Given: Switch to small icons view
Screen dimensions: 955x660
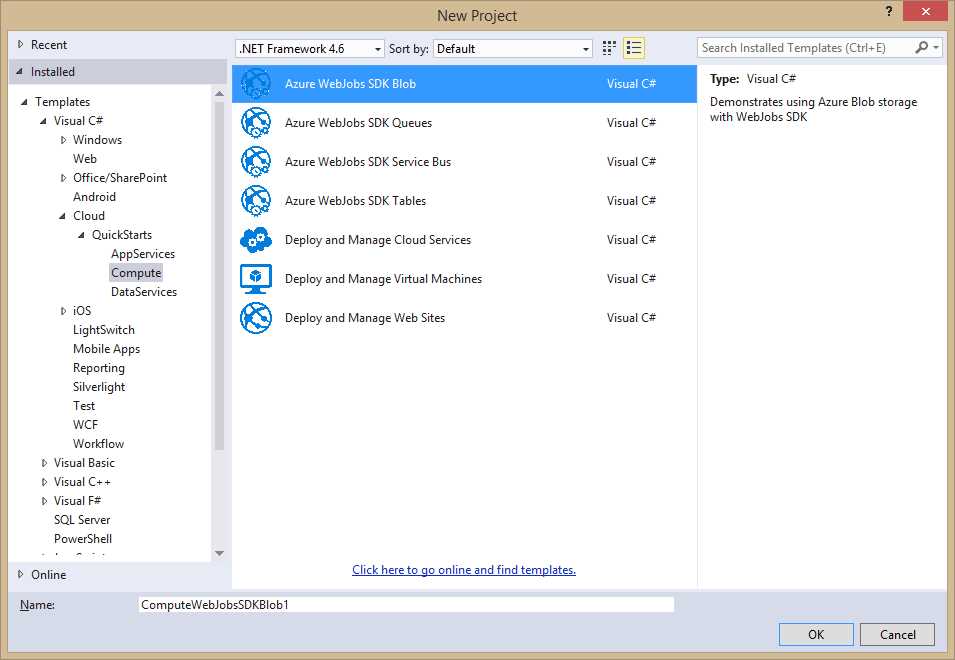Looking at the screenshot, I should (x=634, y=47).
